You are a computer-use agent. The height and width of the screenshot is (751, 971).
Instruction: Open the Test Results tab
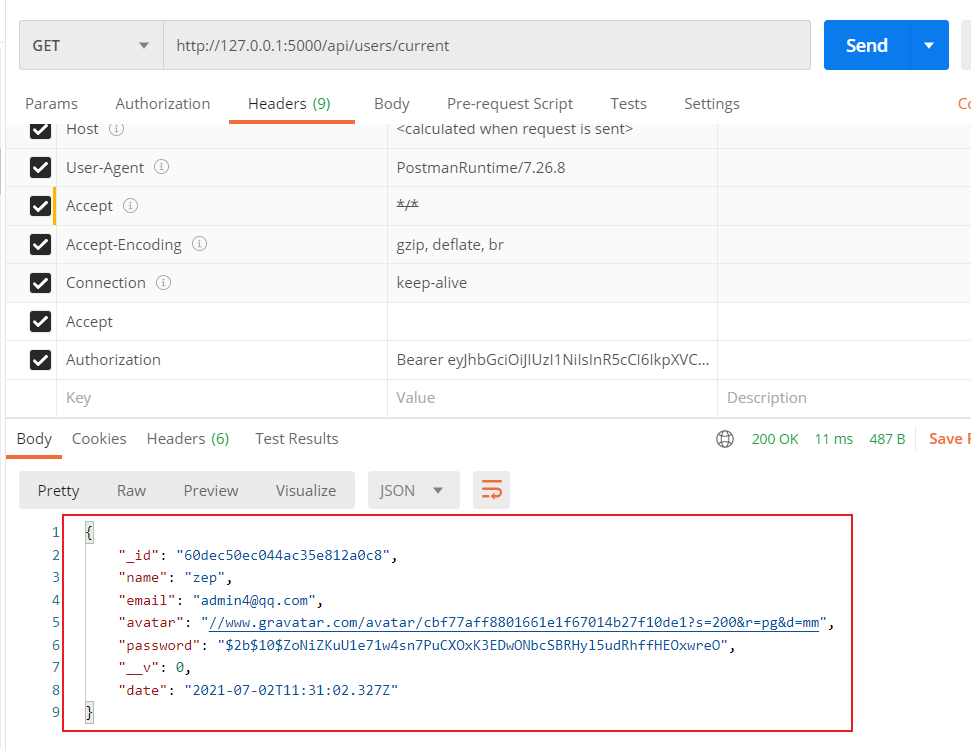297,439
